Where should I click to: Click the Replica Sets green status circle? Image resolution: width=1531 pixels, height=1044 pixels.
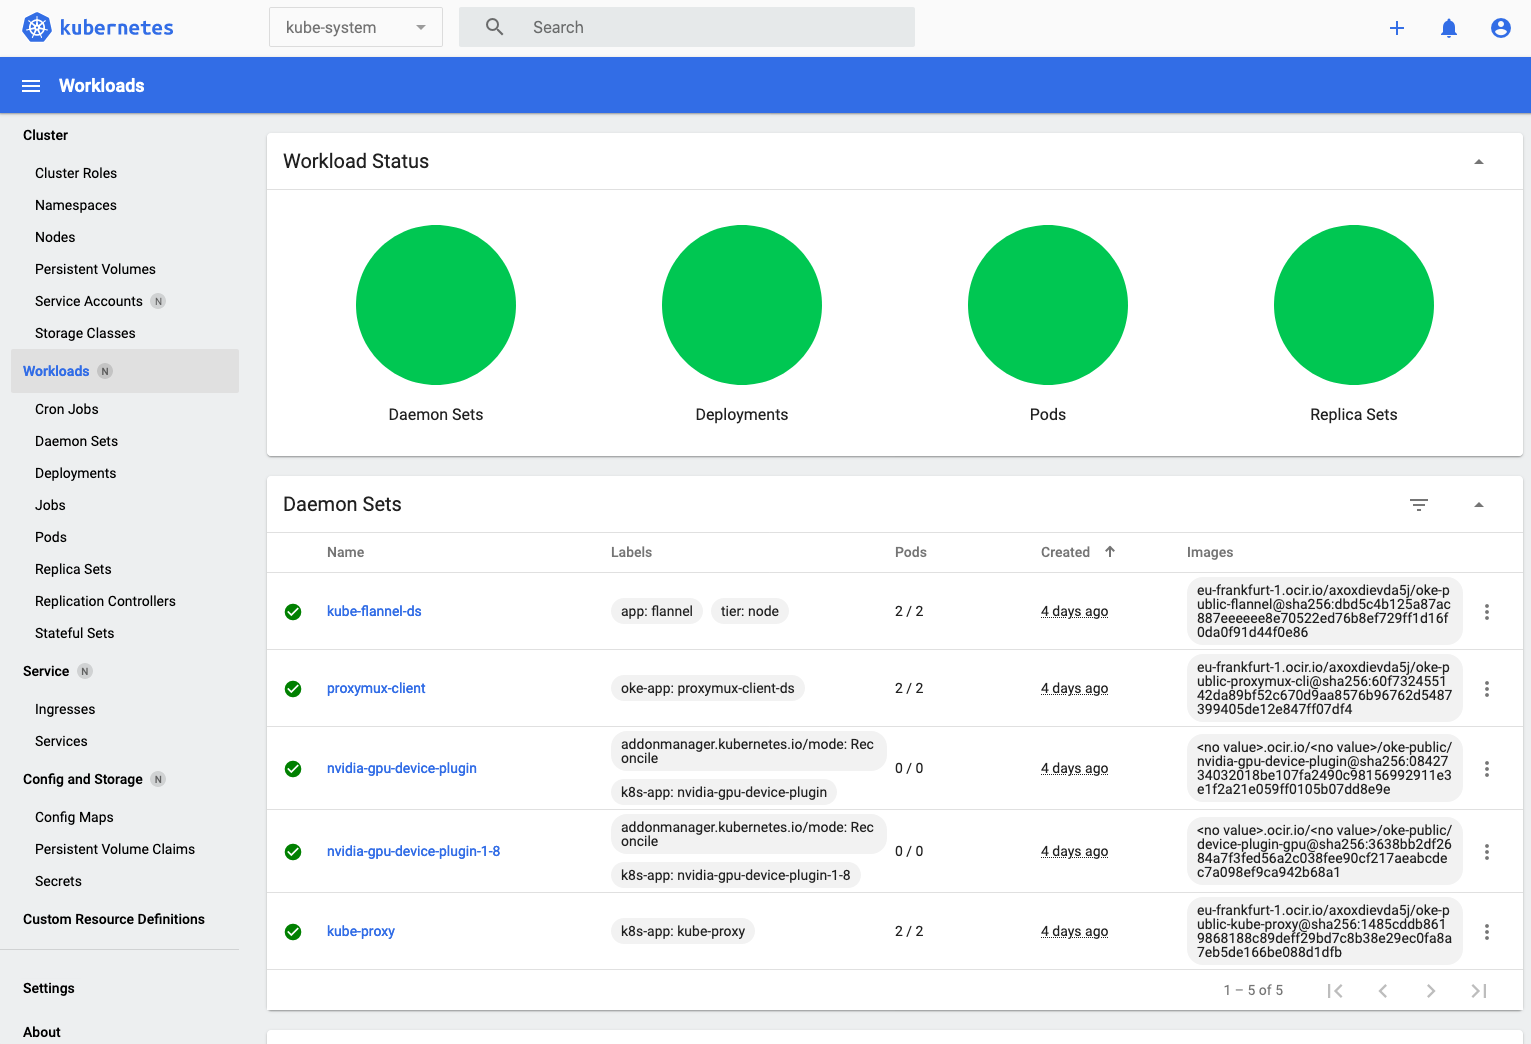[1354, 305]
